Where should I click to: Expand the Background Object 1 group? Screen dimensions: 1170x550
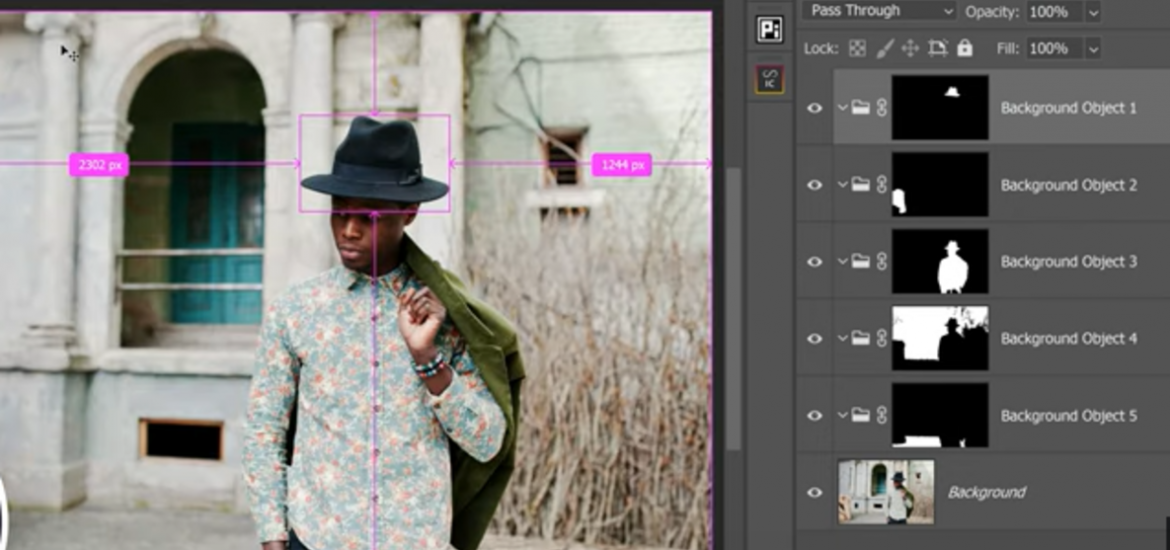[842, 107]
